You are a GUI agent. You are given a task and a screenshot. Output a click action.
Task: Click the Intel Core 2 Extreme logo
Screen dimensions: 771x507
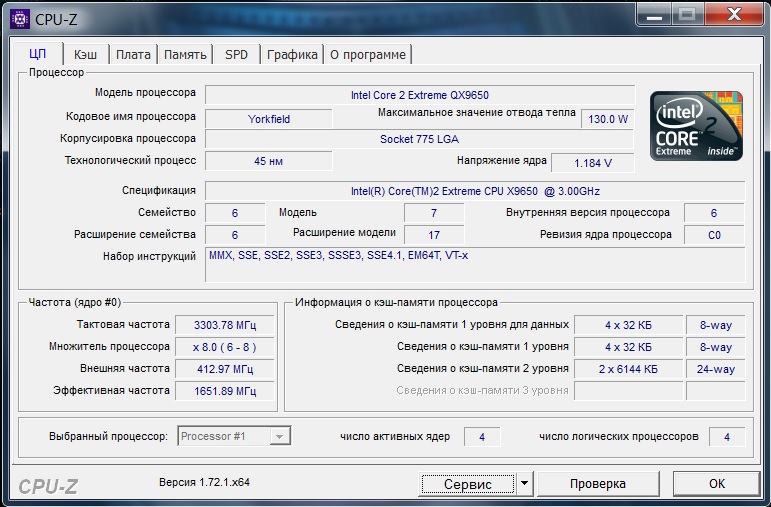coord(696,125)
